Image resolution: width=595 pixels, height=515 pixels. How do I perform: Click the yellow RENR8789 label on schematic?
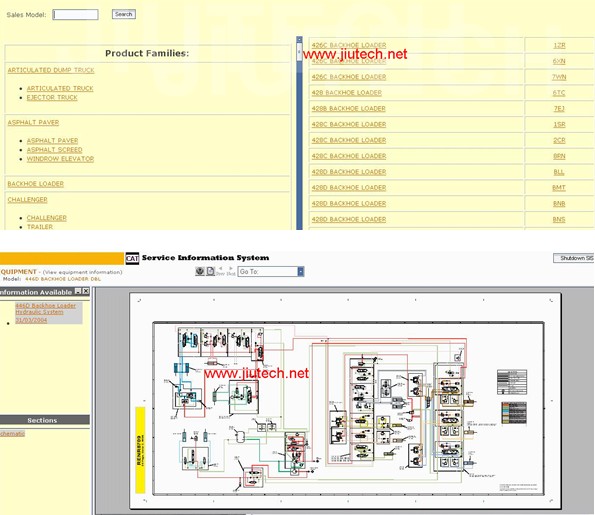[x=140, y=450]
